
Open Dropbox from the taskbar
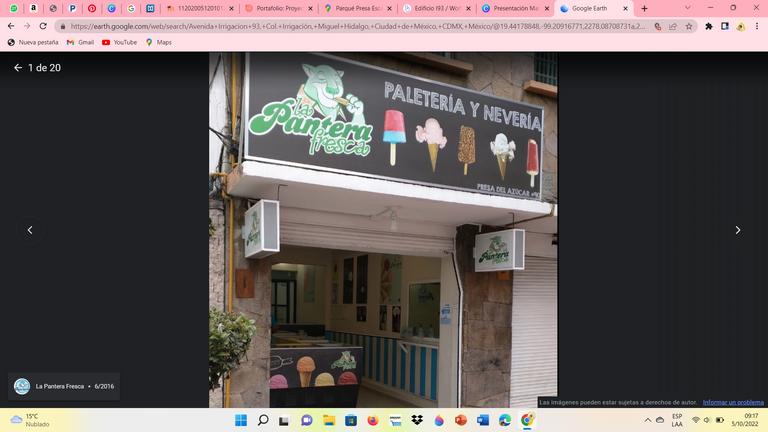click(417, 420)
